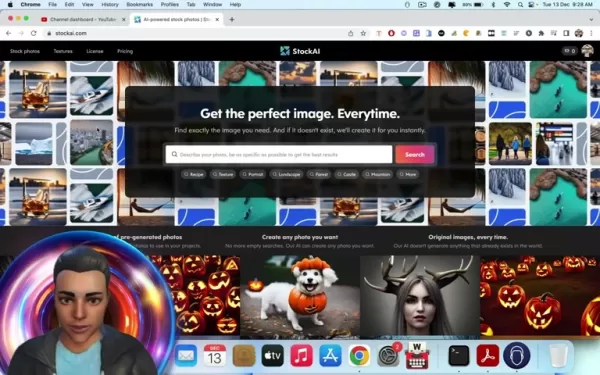This screenshot has height=375, width=600.
Task: Open Chrome from the dock
Action: click(x=359, y=355)
